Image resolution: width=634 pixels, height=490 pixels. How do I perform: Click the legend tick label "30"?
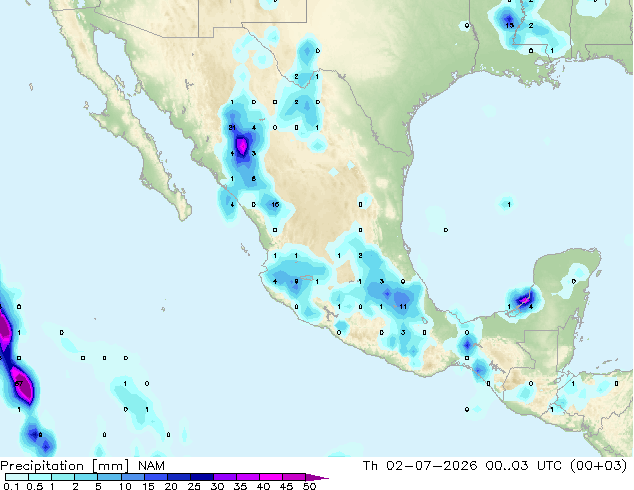coord(218,486)
